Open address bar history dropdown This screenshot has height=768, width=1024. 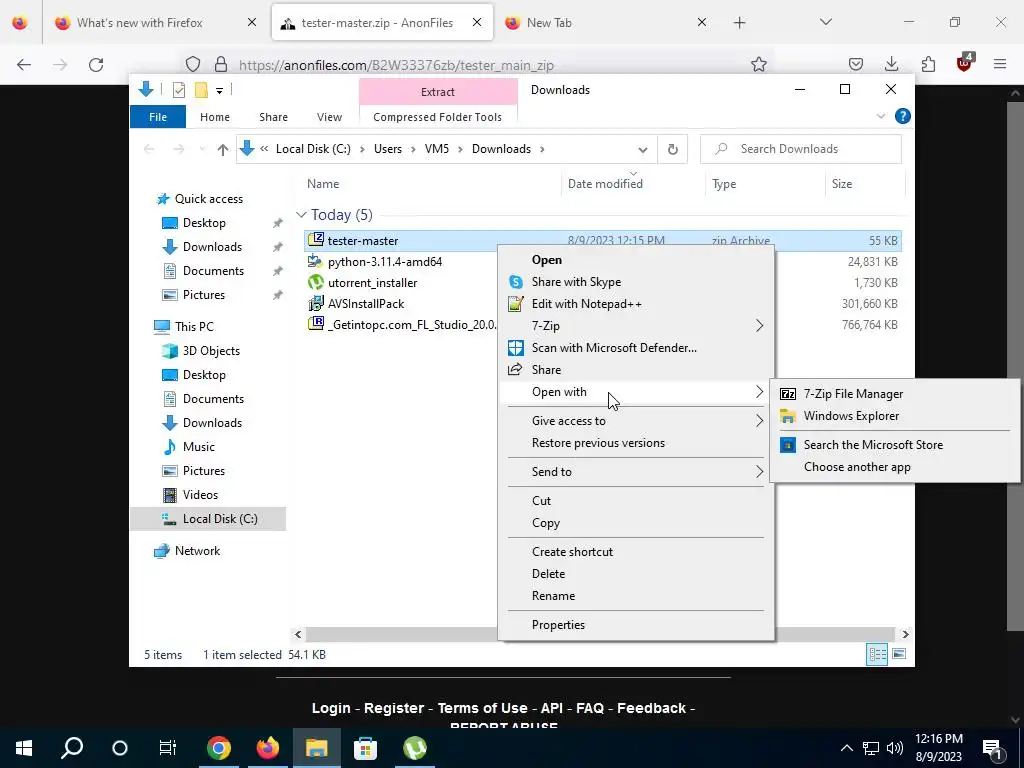(x=643, y=150)
